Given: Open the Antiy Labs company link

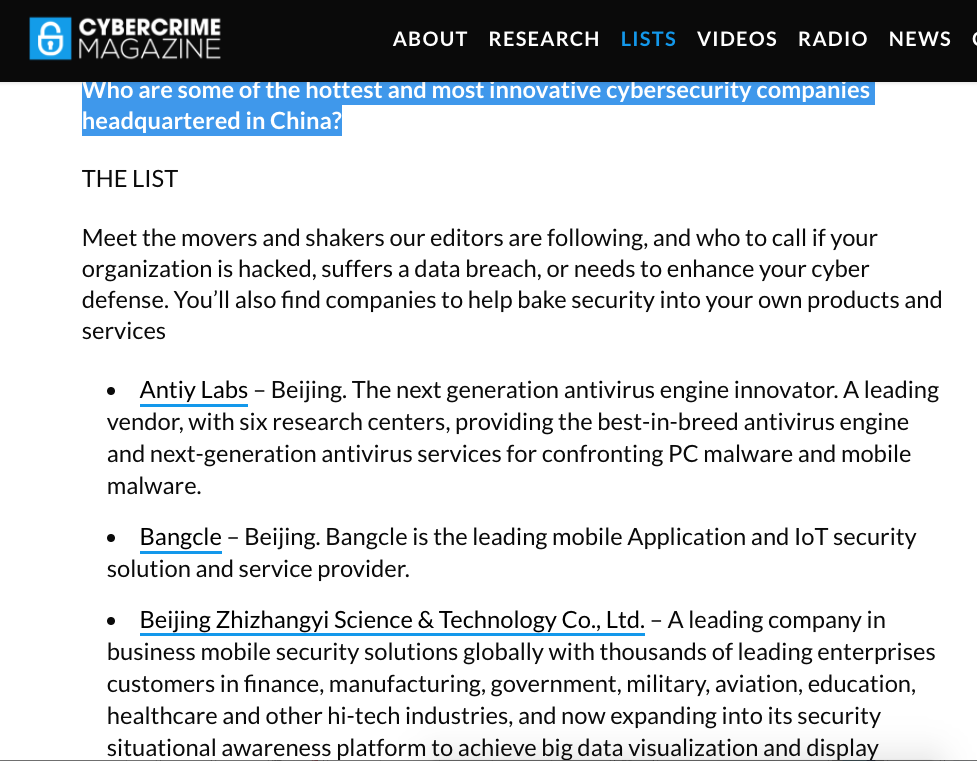Looking at the screenshot, I should pyautogui.click(x=194, y=391).
